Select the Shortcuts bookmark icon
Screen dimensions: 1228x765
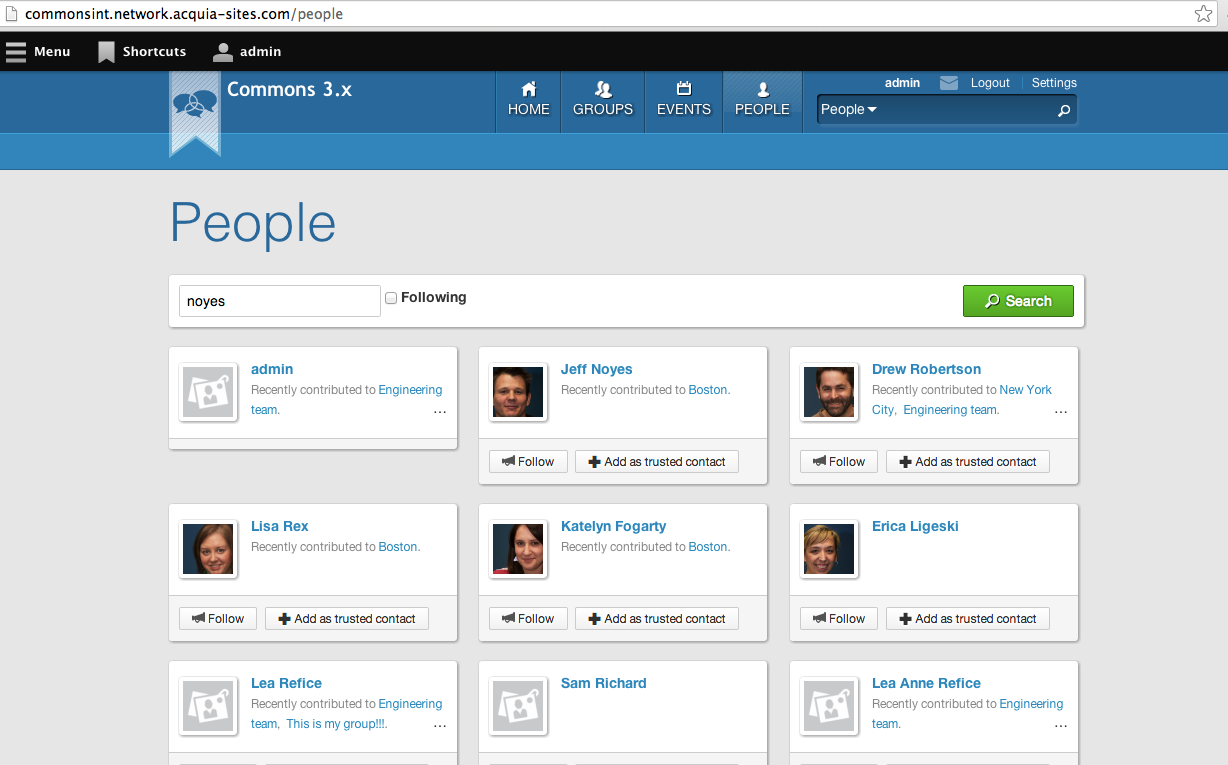(104, 51)
